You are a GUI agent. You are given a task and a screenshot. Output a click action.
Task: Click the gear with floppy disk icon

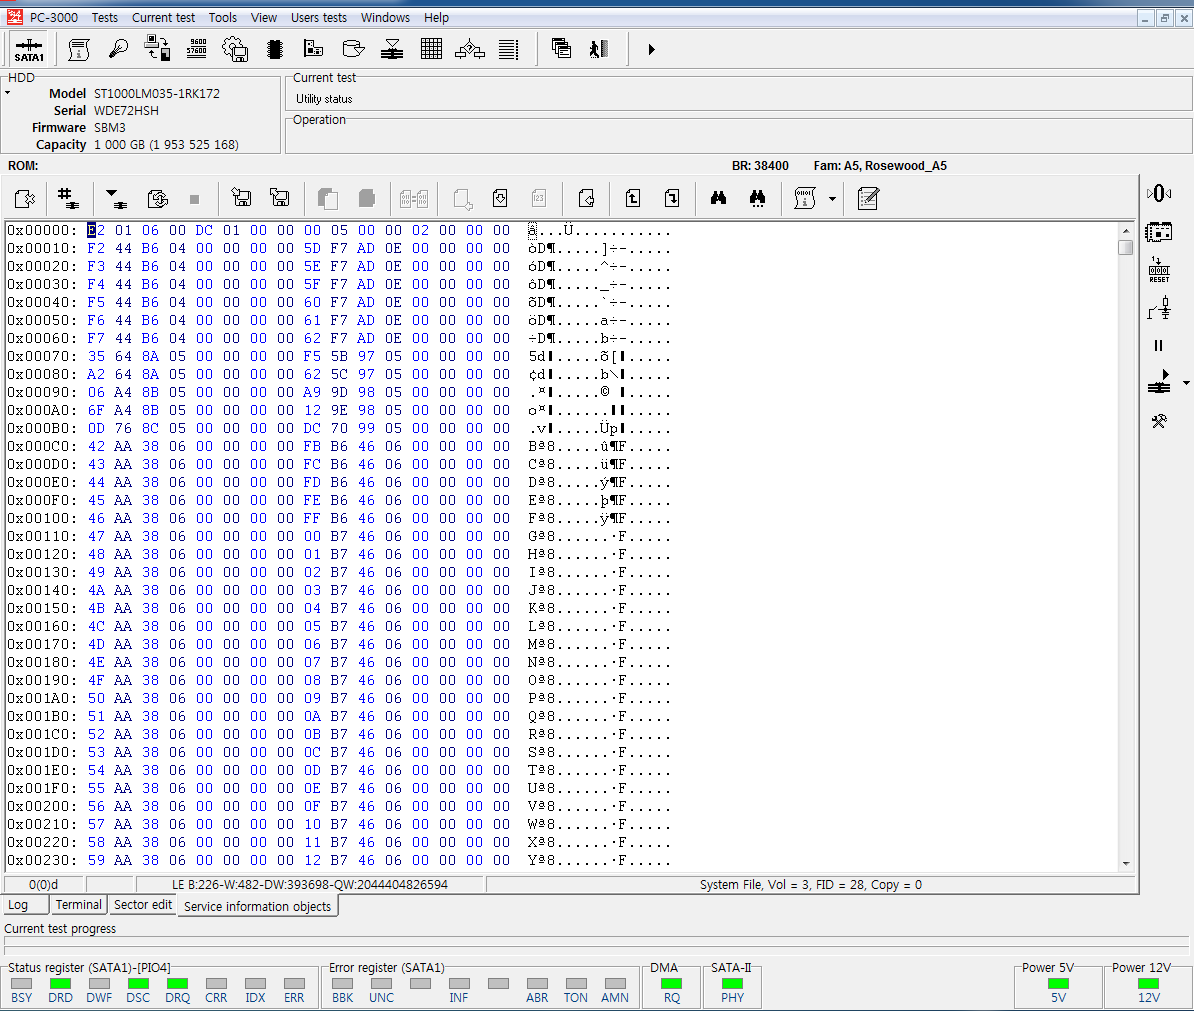pos(235,49)
